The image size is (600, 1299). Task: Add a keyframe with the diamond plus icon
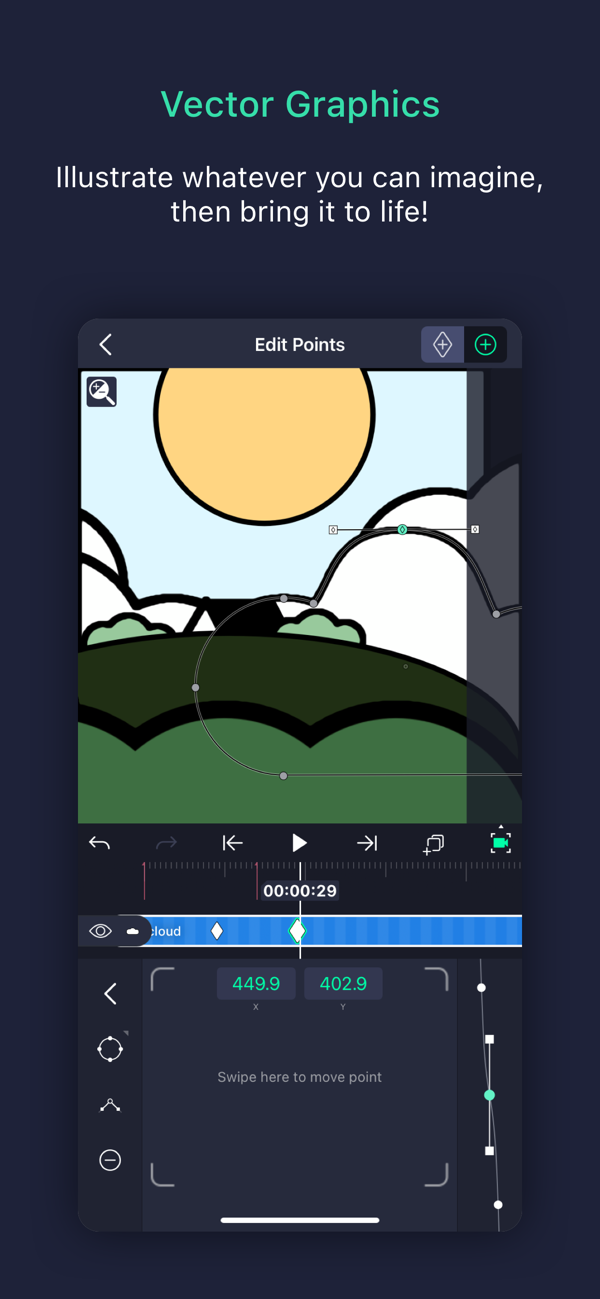click(x=442, y=345)
